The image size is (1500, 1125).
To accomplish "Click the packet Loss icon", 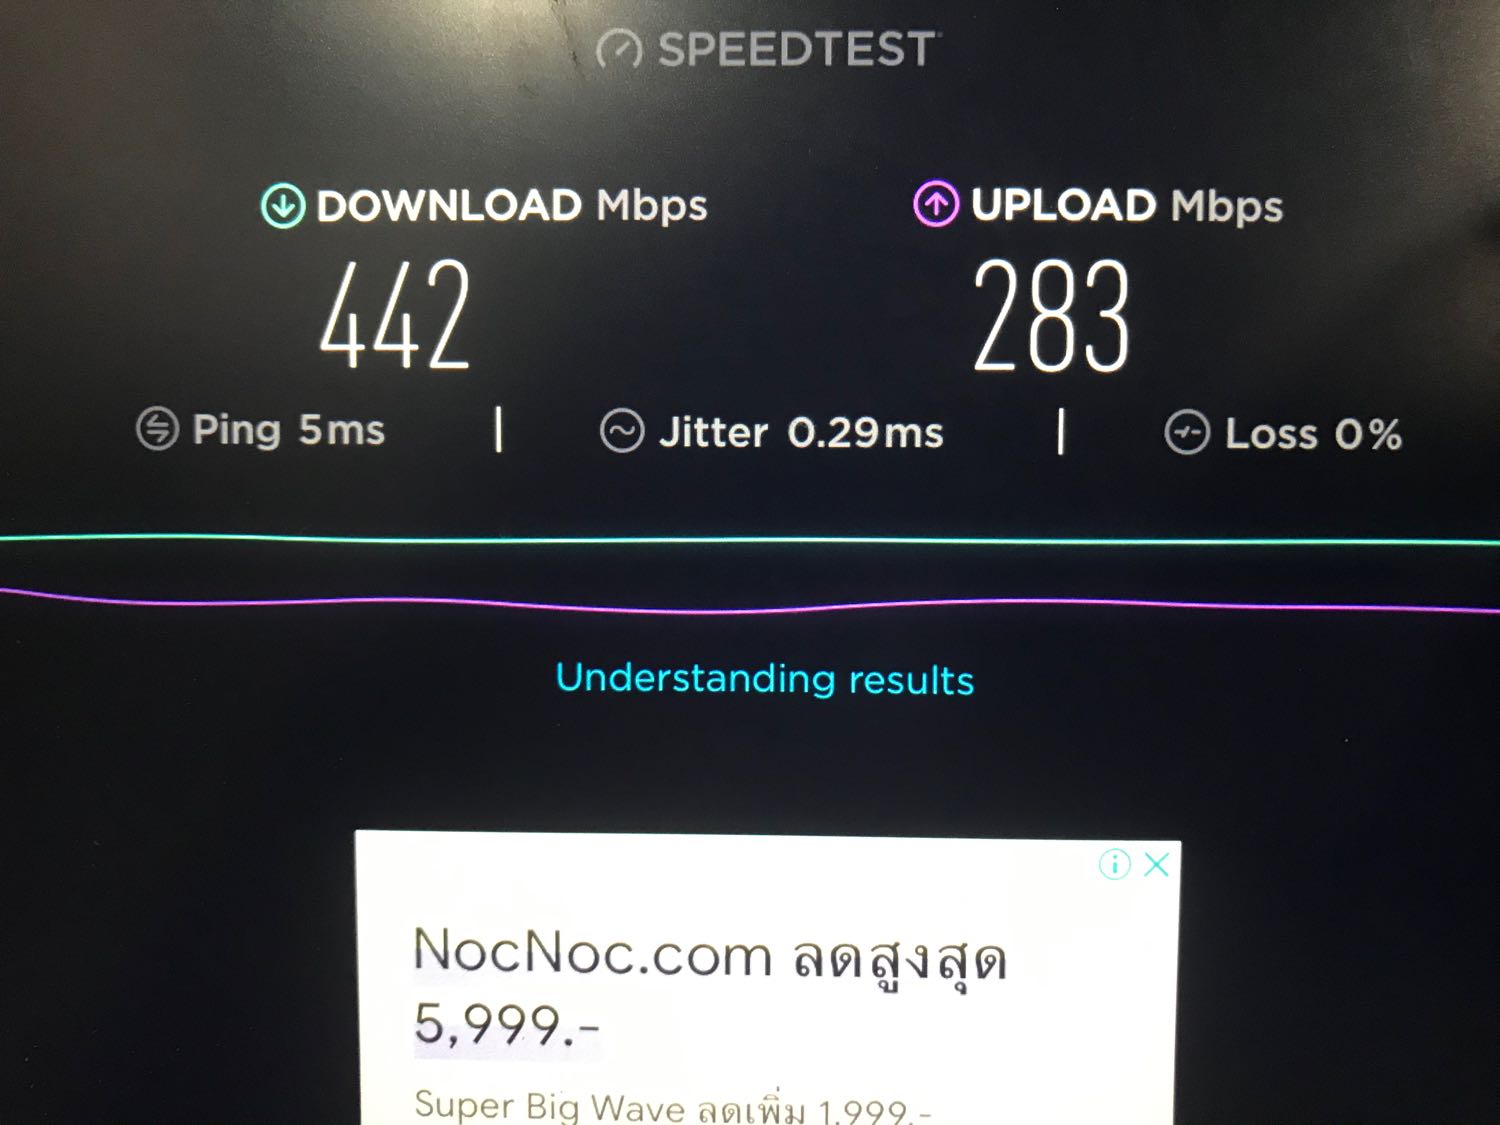I will pyautogui.click(x=1187, y=433).
